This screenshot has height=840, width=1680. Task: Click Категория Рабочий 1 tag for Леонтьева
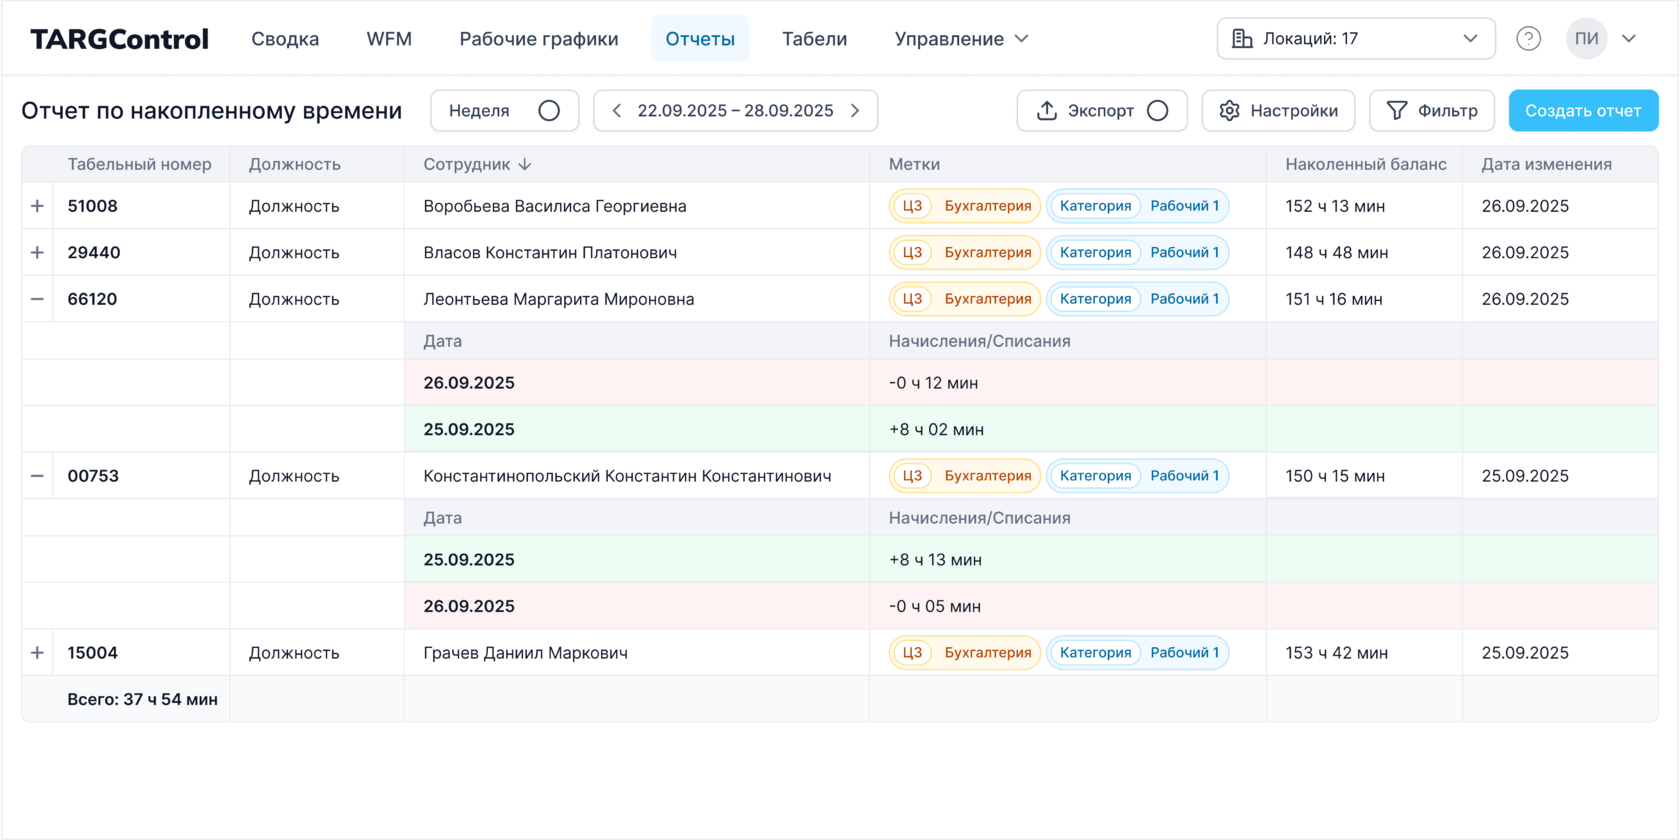1138,299
